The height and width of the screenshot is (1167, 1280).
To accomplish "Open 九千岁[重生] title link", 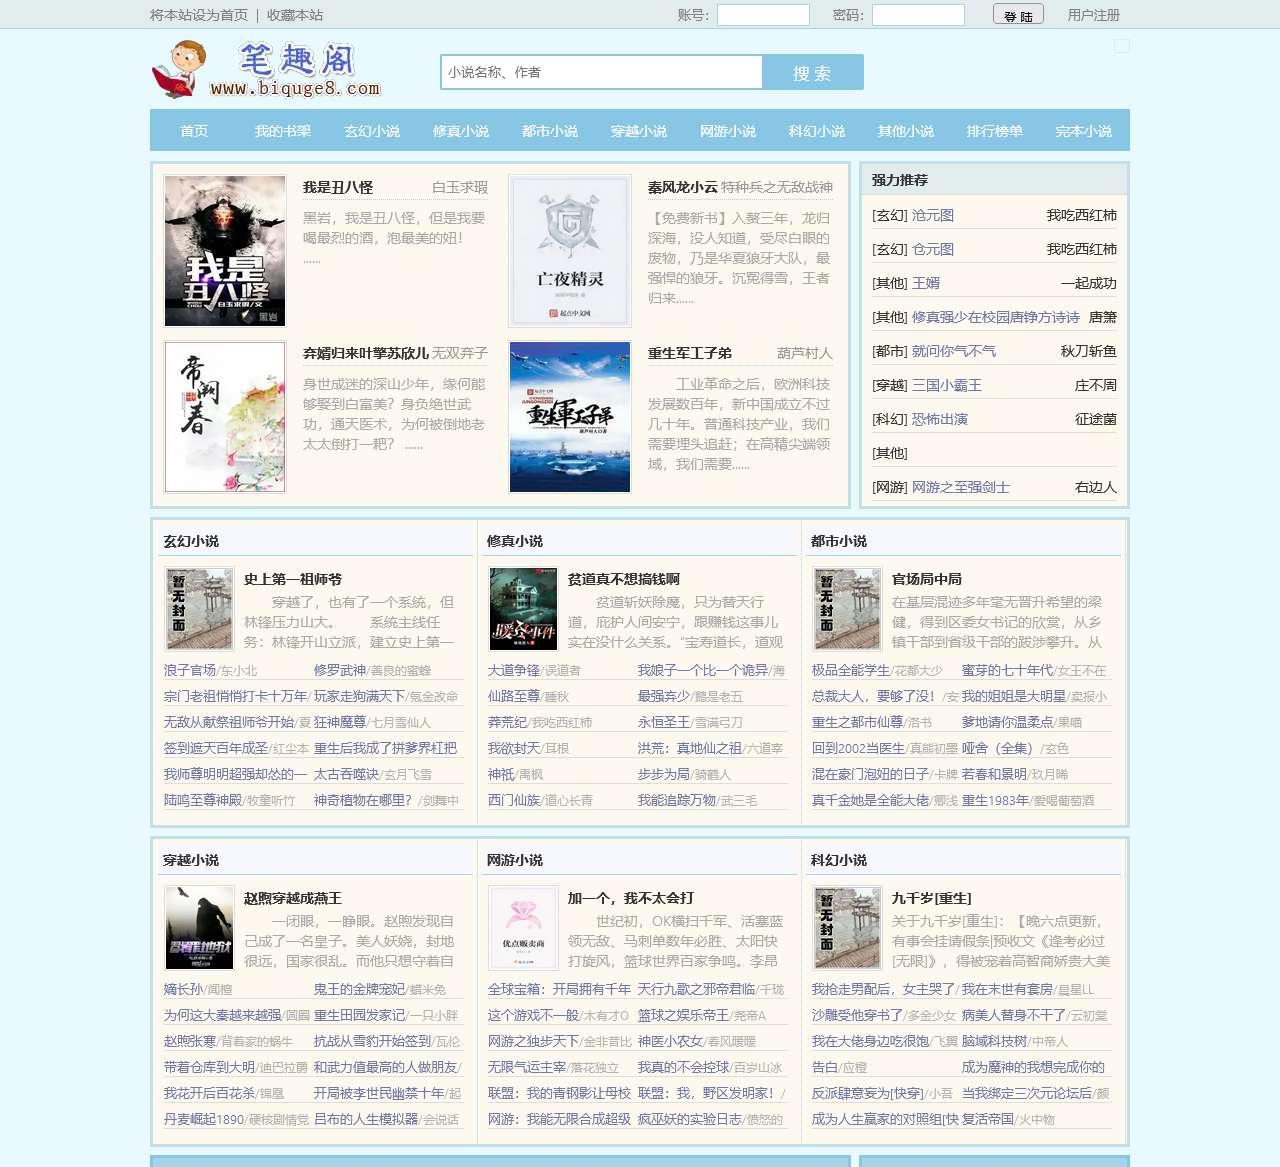I will coord(932,898).
